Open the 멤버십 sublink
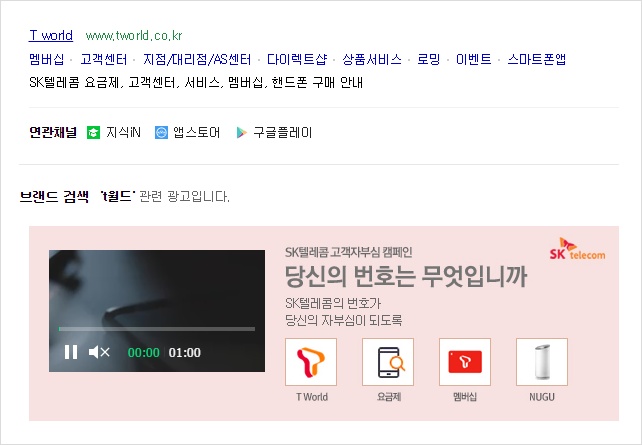This screenshot has height=445, width=642. 47,59
